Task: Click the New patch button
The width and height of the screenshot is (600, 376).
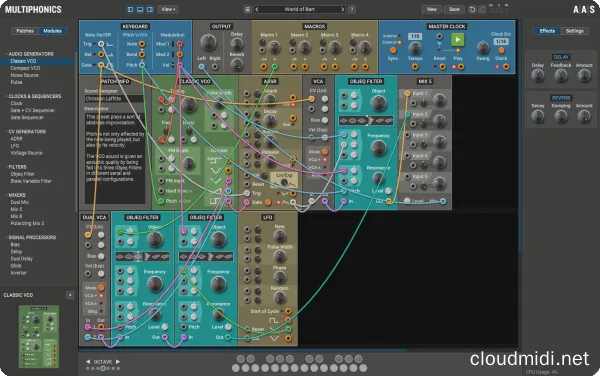Action: click(432, 9)
